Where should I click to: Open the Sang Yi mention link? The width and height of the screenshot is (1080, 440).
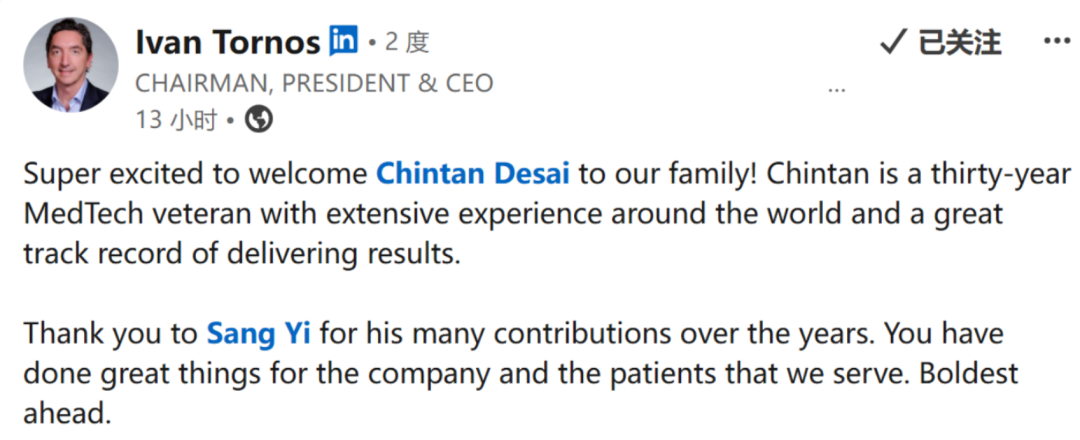[x=258, y=334]
